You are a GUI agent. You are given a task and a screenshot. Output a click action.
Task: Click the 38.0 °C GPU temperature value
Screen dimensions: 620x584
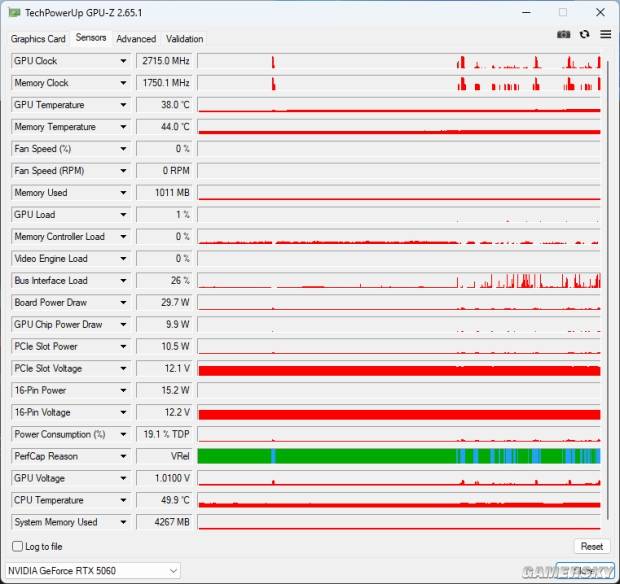[164, 105]
